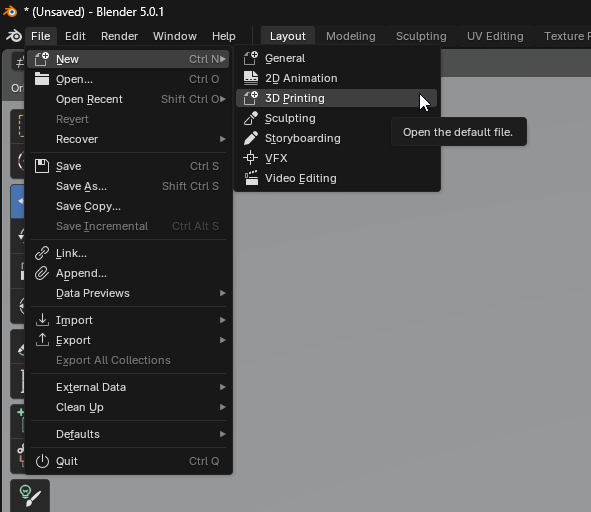Click the New file icon
This screenshot has width=591, height=512.
click(x=41, y=59)
